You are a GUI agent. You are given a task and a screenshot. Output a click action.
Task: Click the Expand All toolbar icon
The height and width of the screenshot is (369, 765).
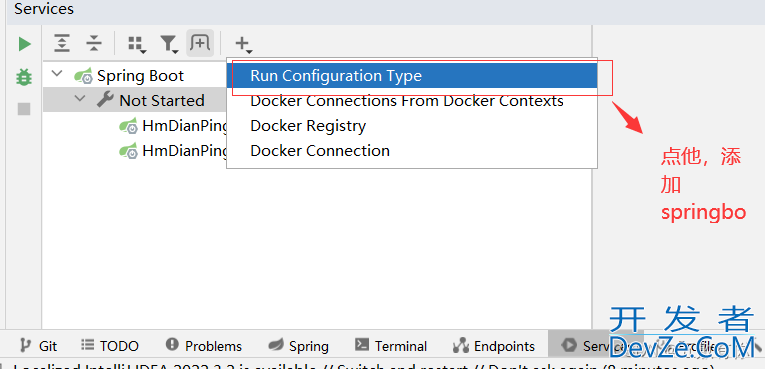pyautogui.click(x=62, y=43)
